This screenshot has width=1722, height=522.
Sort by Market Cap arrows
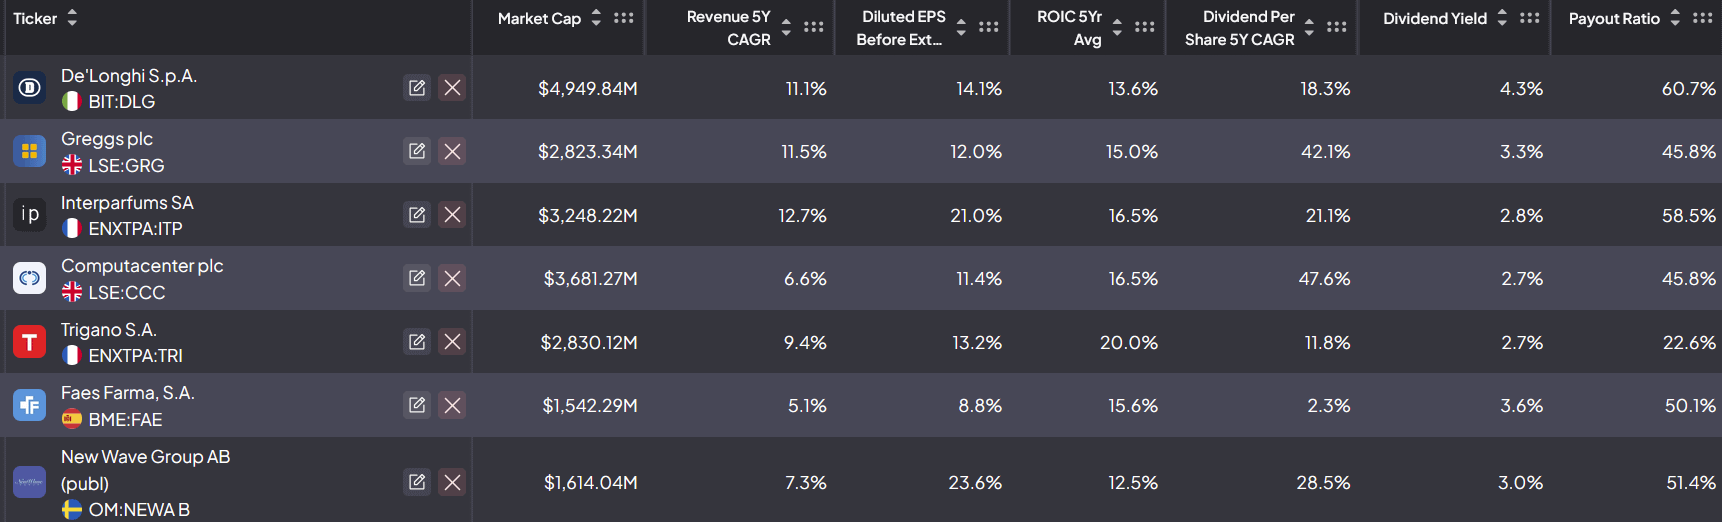click(596, 18)
